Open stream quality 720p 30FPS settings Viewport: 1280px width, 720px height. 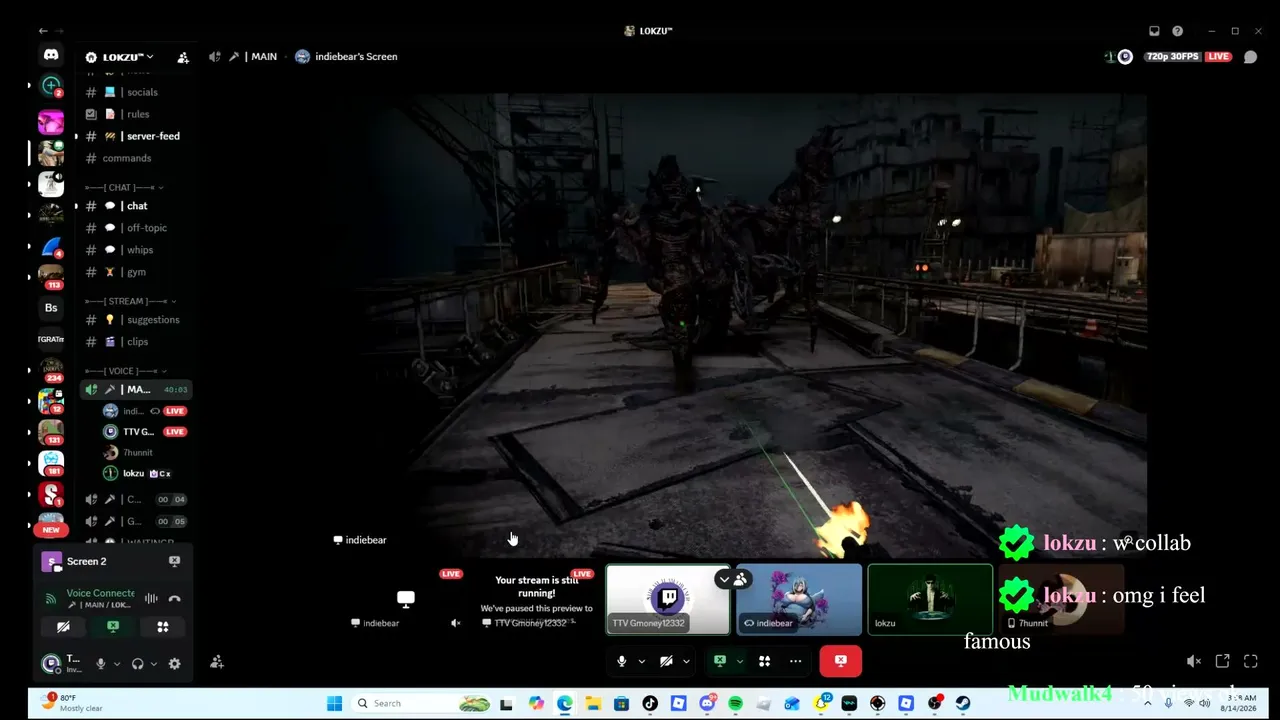point(1174,57)
